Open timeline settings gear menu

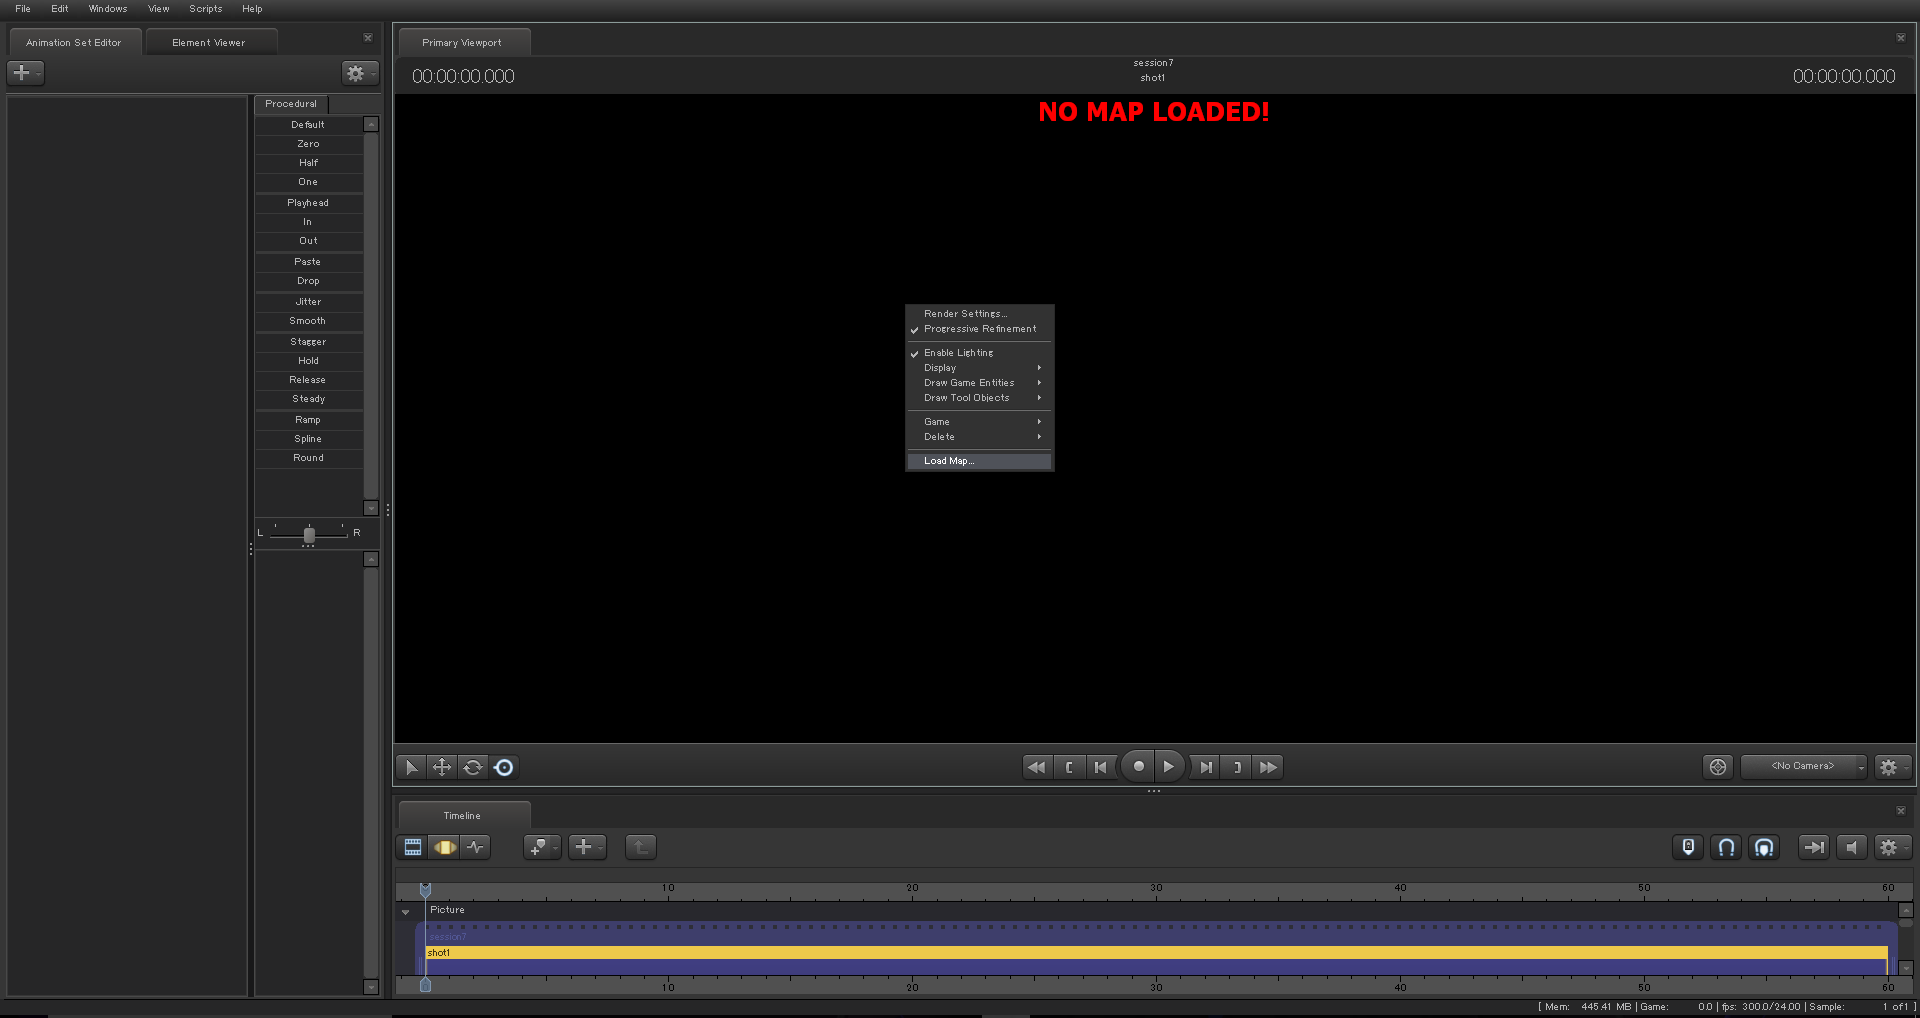coord(1892,847)
